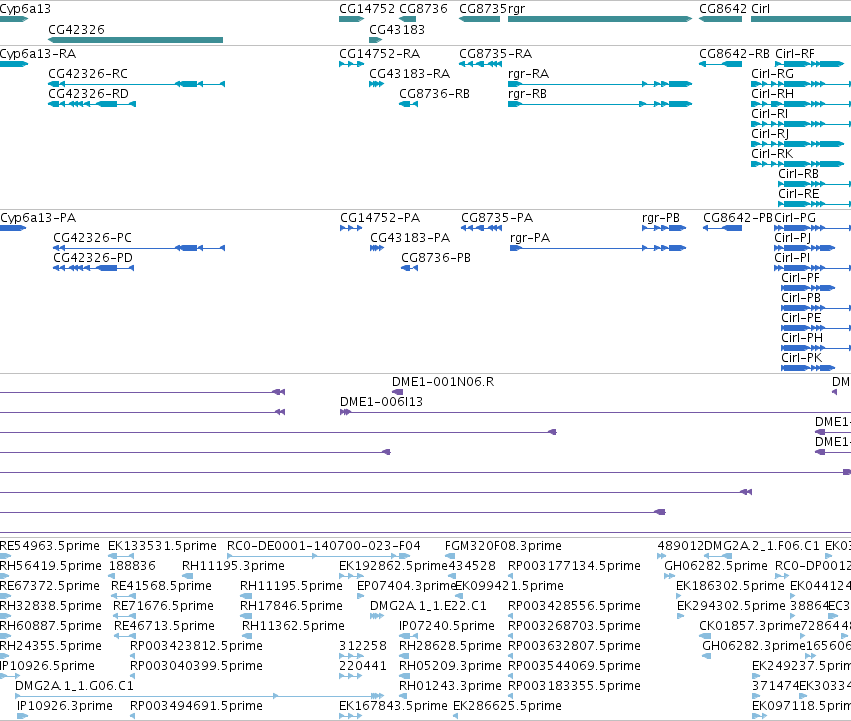The height and width of the screenshot is (721, 851).
Task: Click the EK286625.5prime EST label
Action: click(507, 706)
